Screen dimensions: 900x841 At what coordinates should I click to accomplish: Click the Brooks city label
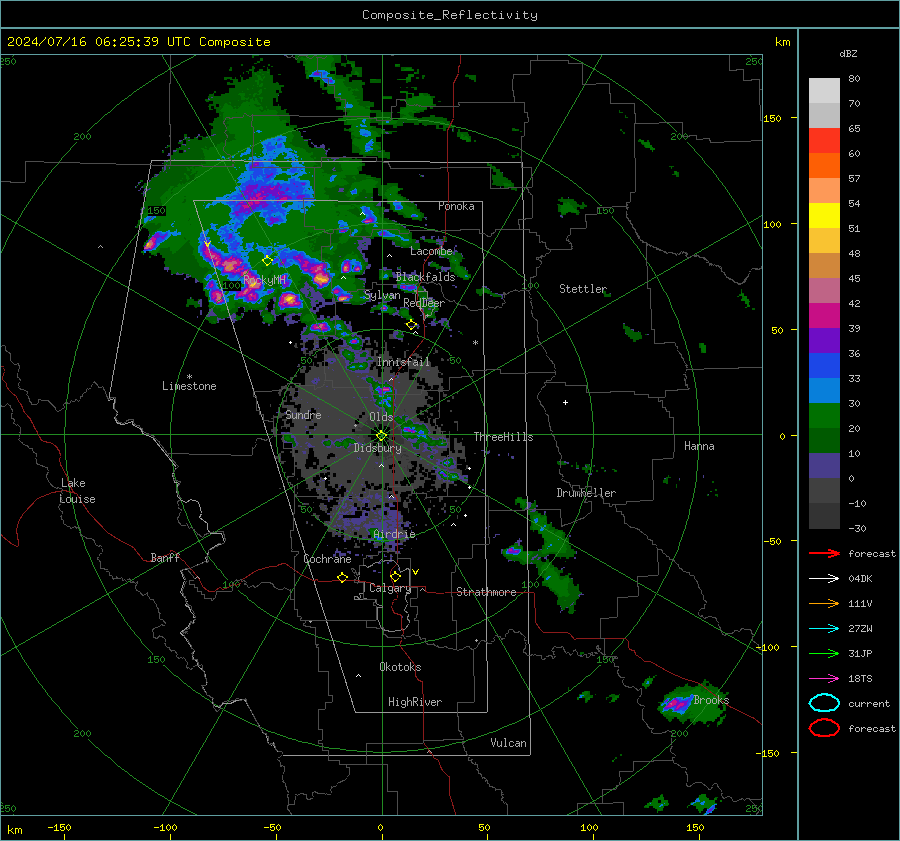coord(711,700)
